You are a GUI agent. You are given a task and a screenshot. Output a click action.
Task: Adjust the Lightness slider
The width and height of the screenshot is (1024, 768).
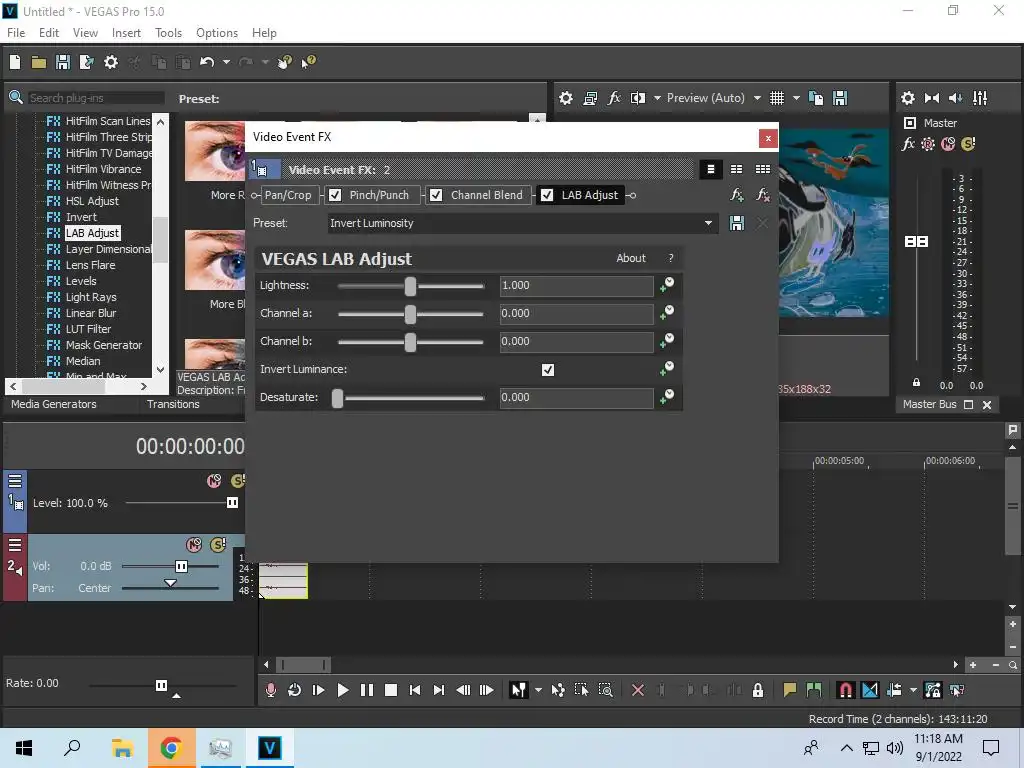410,286
